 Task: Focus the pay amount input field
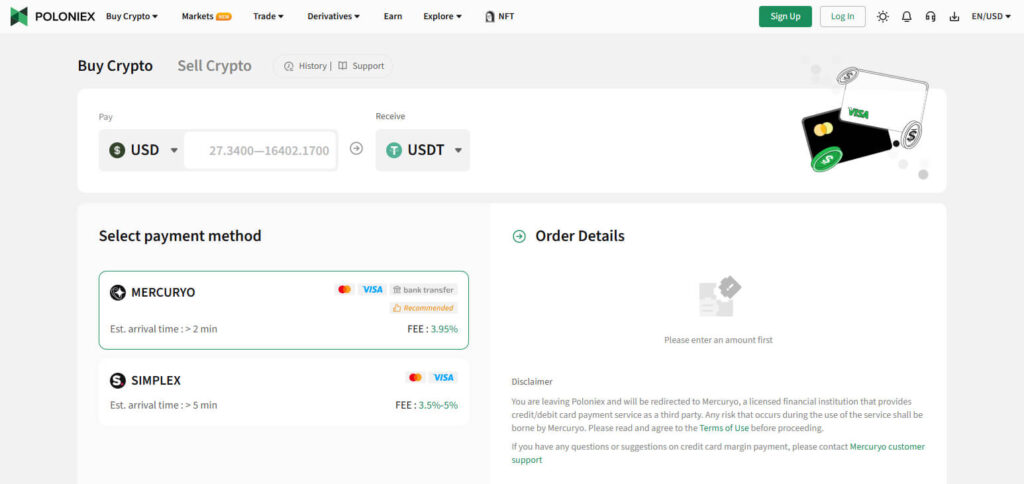coord(261,150)
